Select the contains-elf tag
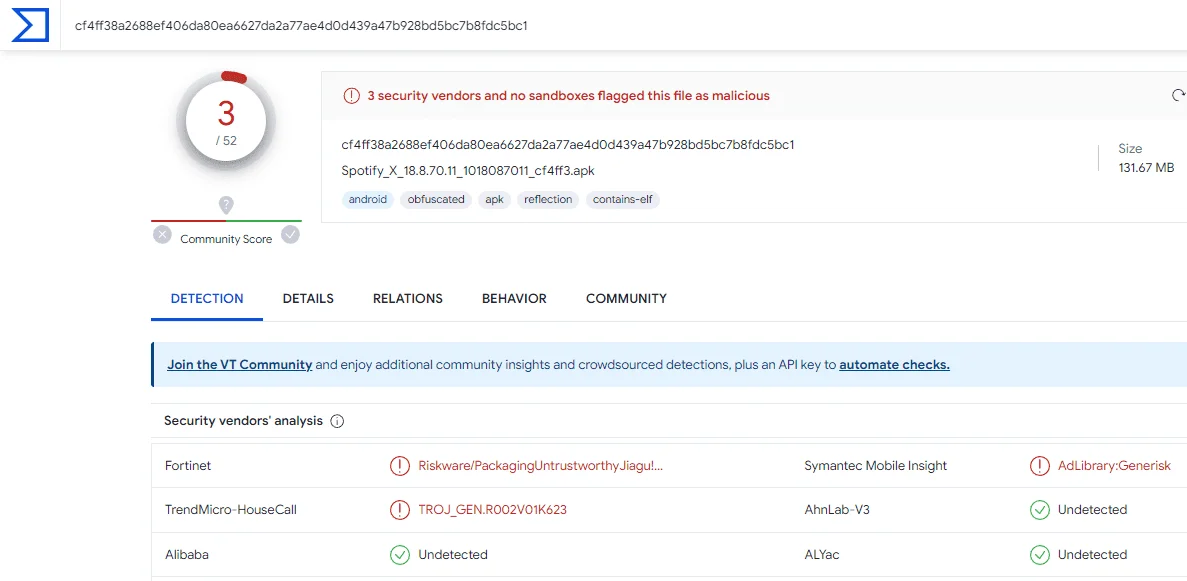The height and width of the screenshot is (581, 1187). click(622, 200)
